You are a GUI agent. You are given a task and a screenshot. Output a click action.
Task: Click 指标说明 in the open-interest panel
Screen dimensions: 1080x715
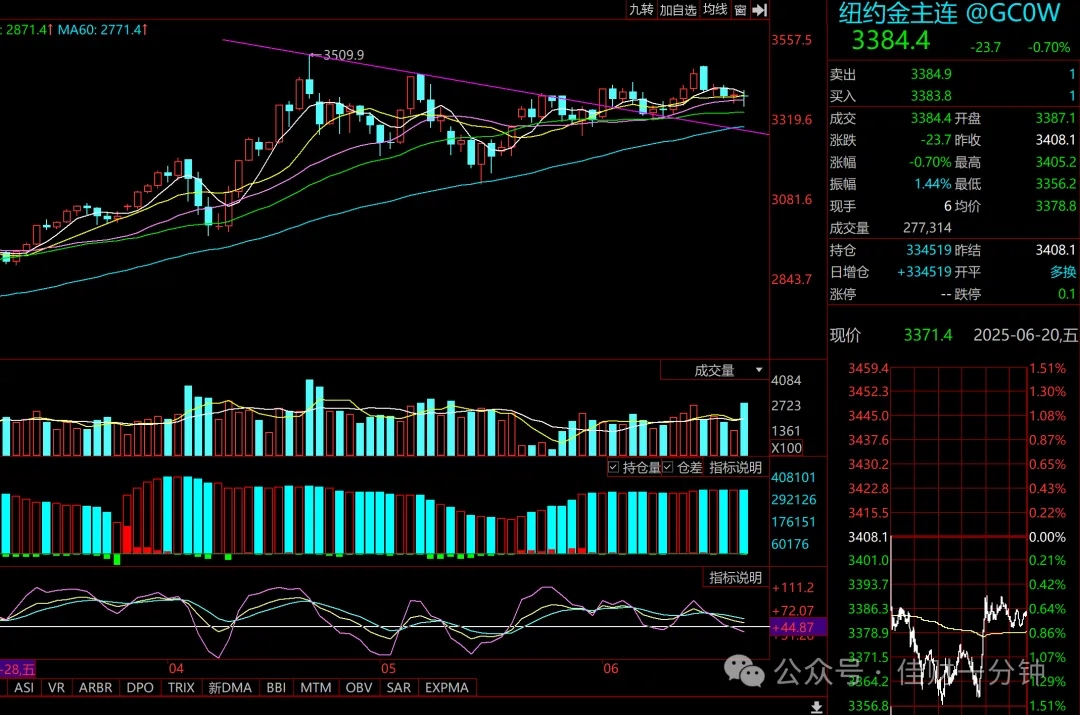[735, 468]
